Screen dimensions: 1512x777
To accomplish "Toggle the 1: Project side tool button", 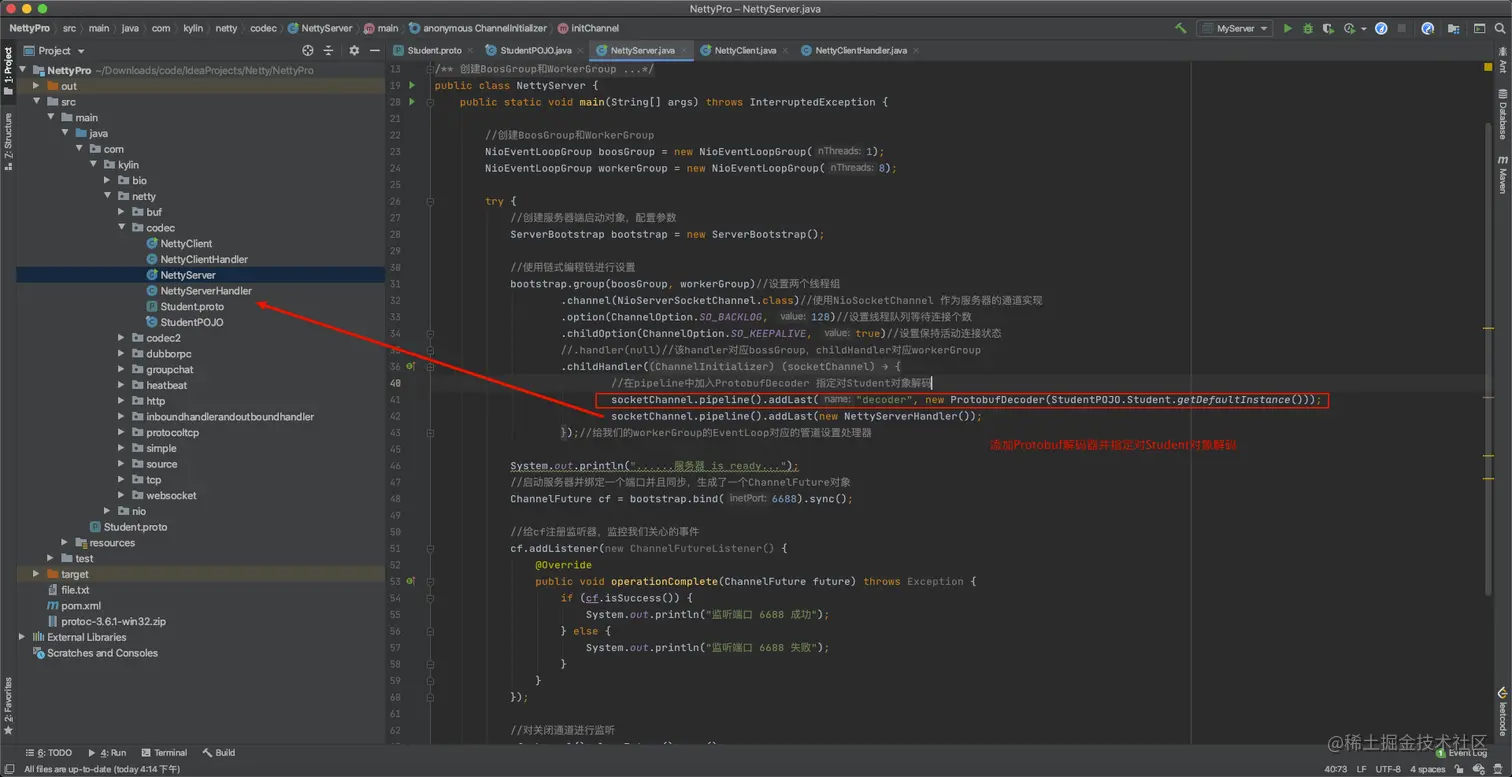I will (8, 71).
